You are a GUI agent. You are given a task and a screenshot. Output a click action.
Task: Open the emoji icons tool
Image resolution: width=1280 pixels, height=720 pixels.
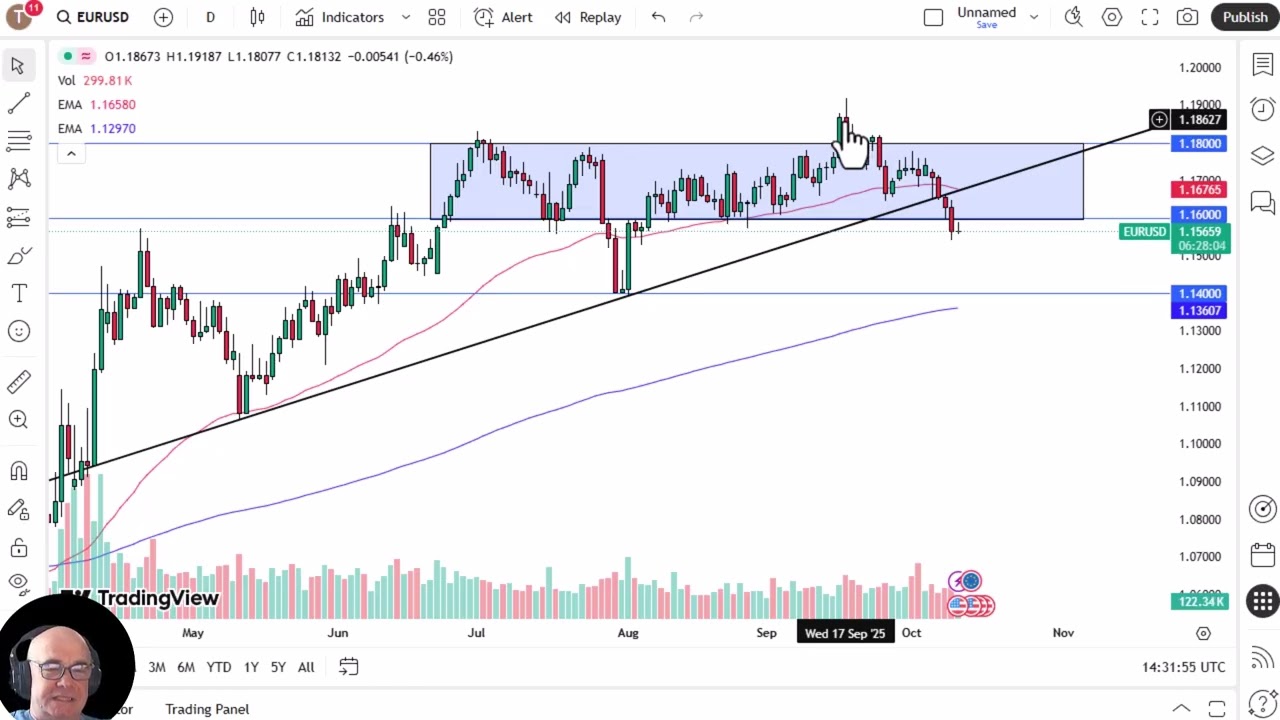pos(18,331)
